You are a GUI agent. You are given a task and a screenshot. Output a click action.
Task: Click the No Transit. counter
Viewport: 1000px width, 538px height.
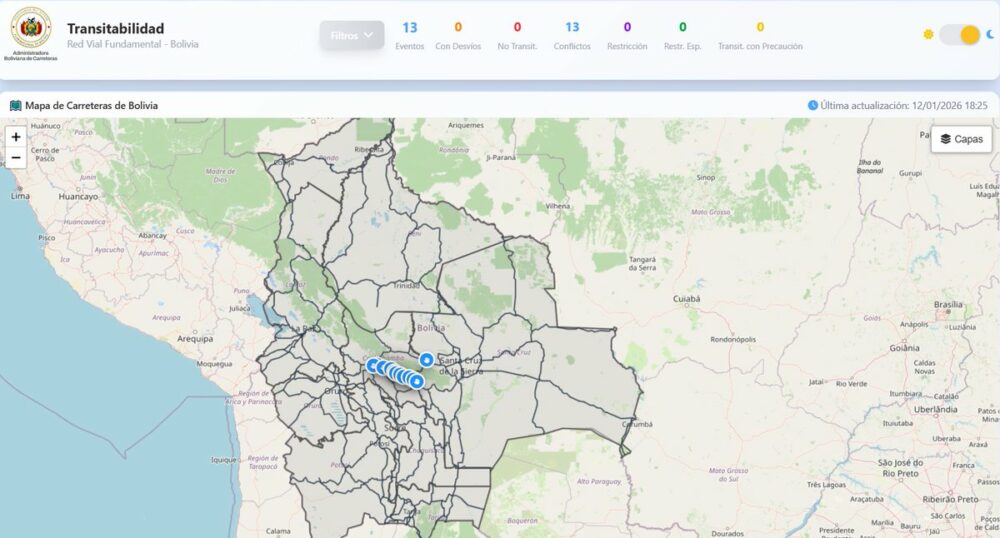(517, 35)
